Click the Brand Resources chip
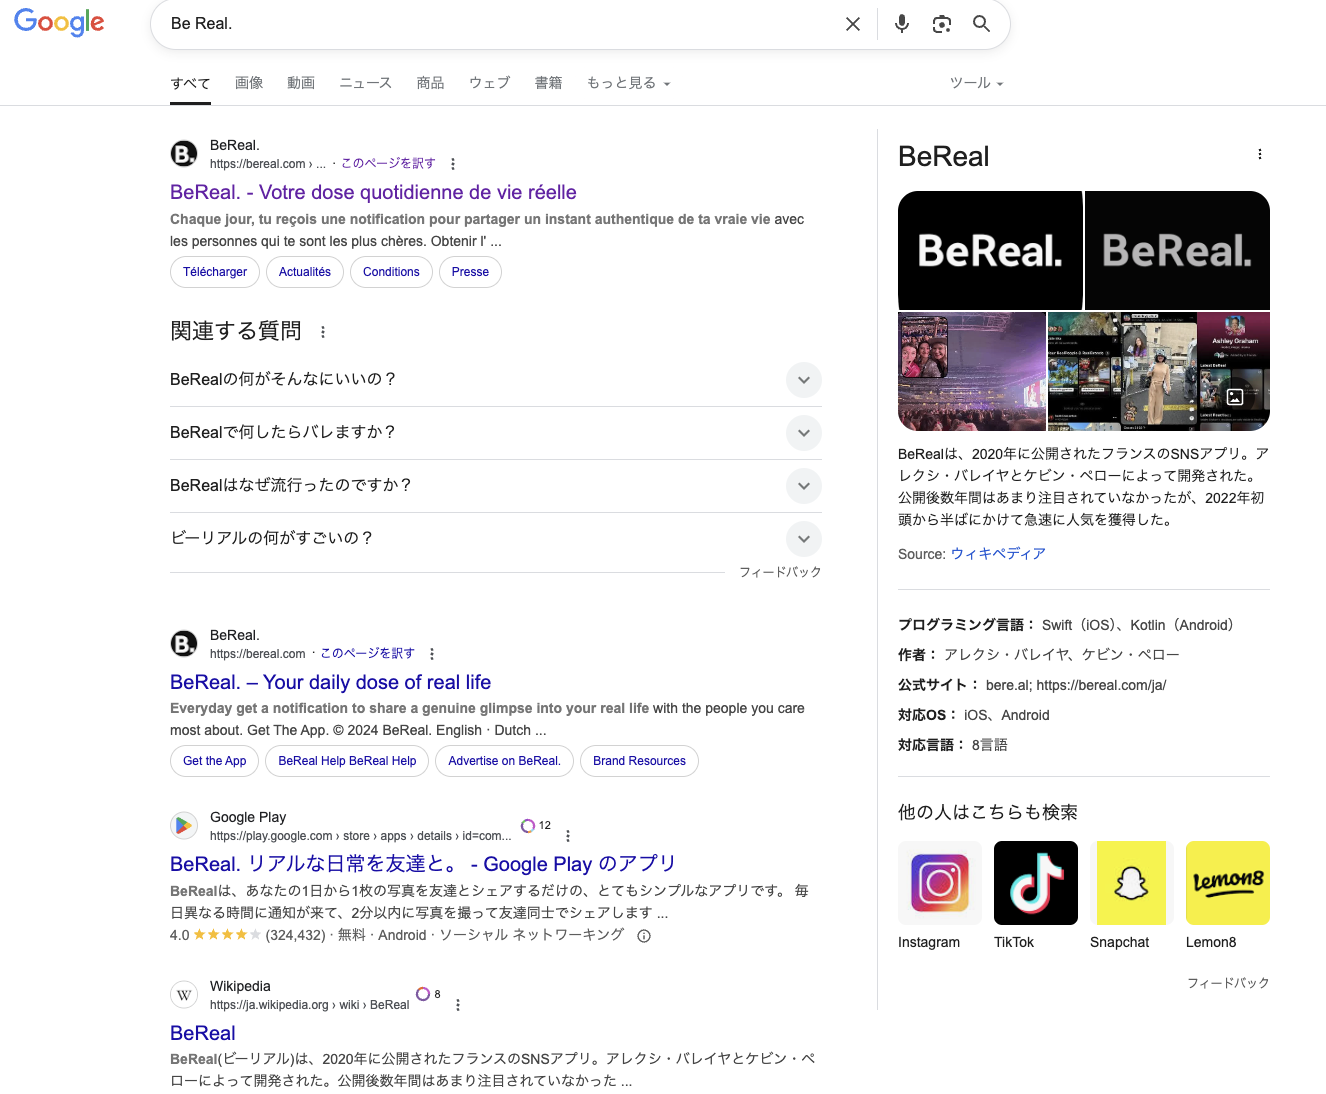Screen dimensions: 1326x1094 click(x=639, y=761)
